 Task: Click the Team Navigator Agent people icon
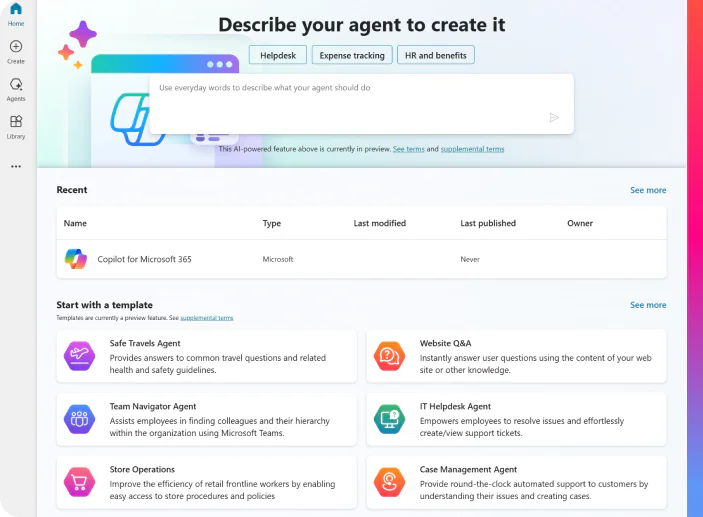pyautogui.click(x=79, y=419)
